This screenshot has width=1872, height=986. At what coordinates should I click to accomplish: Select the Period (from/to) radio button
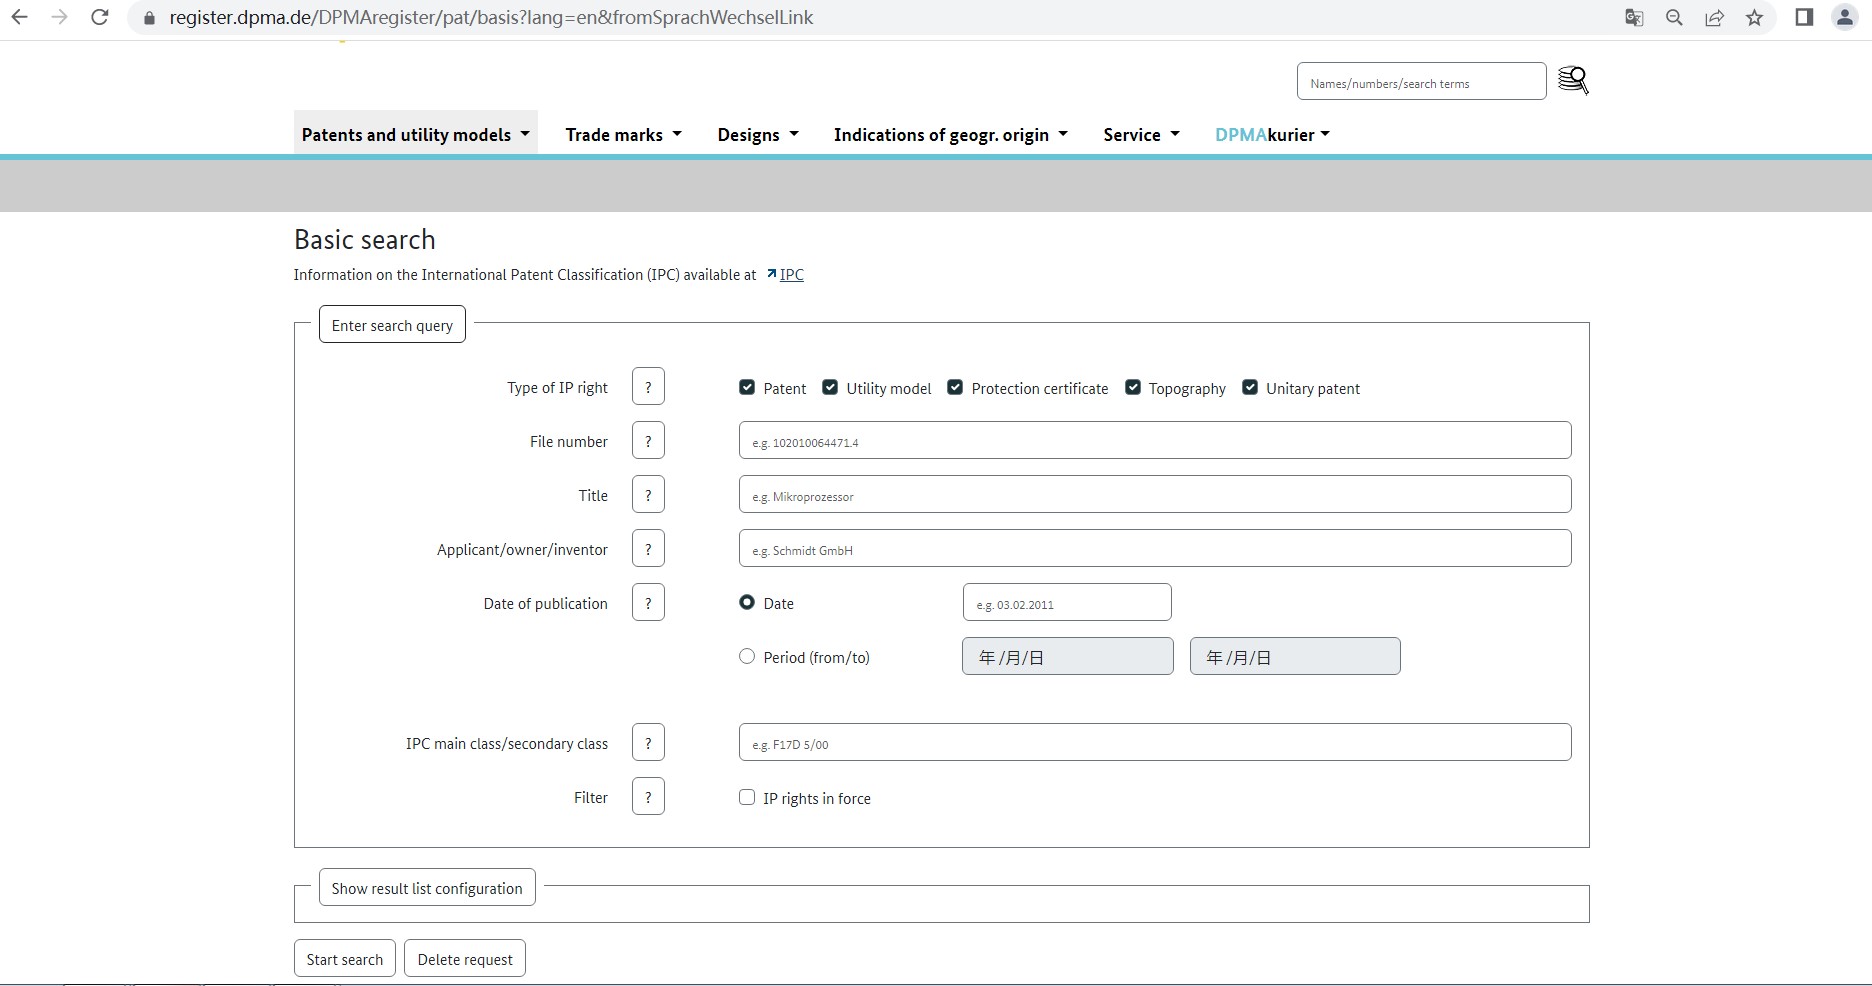tap(747, 656)
